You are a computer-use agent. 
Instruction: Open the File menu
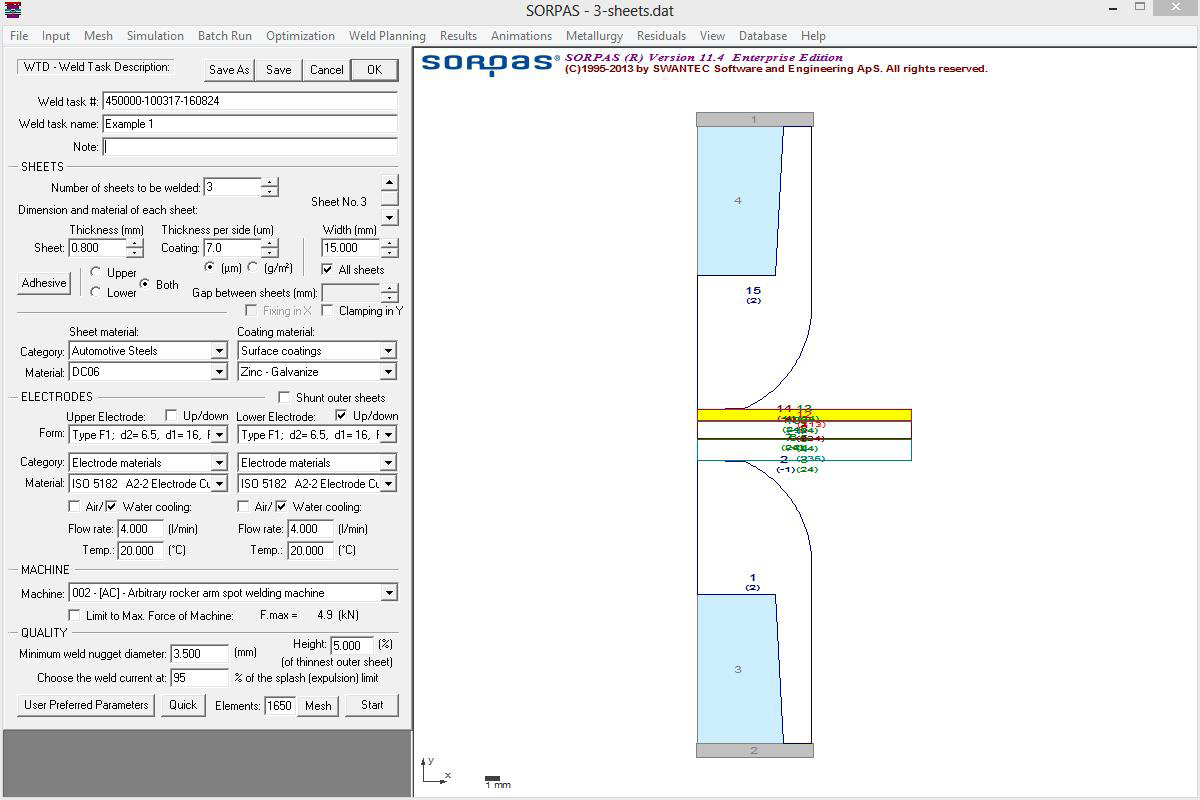19,36
